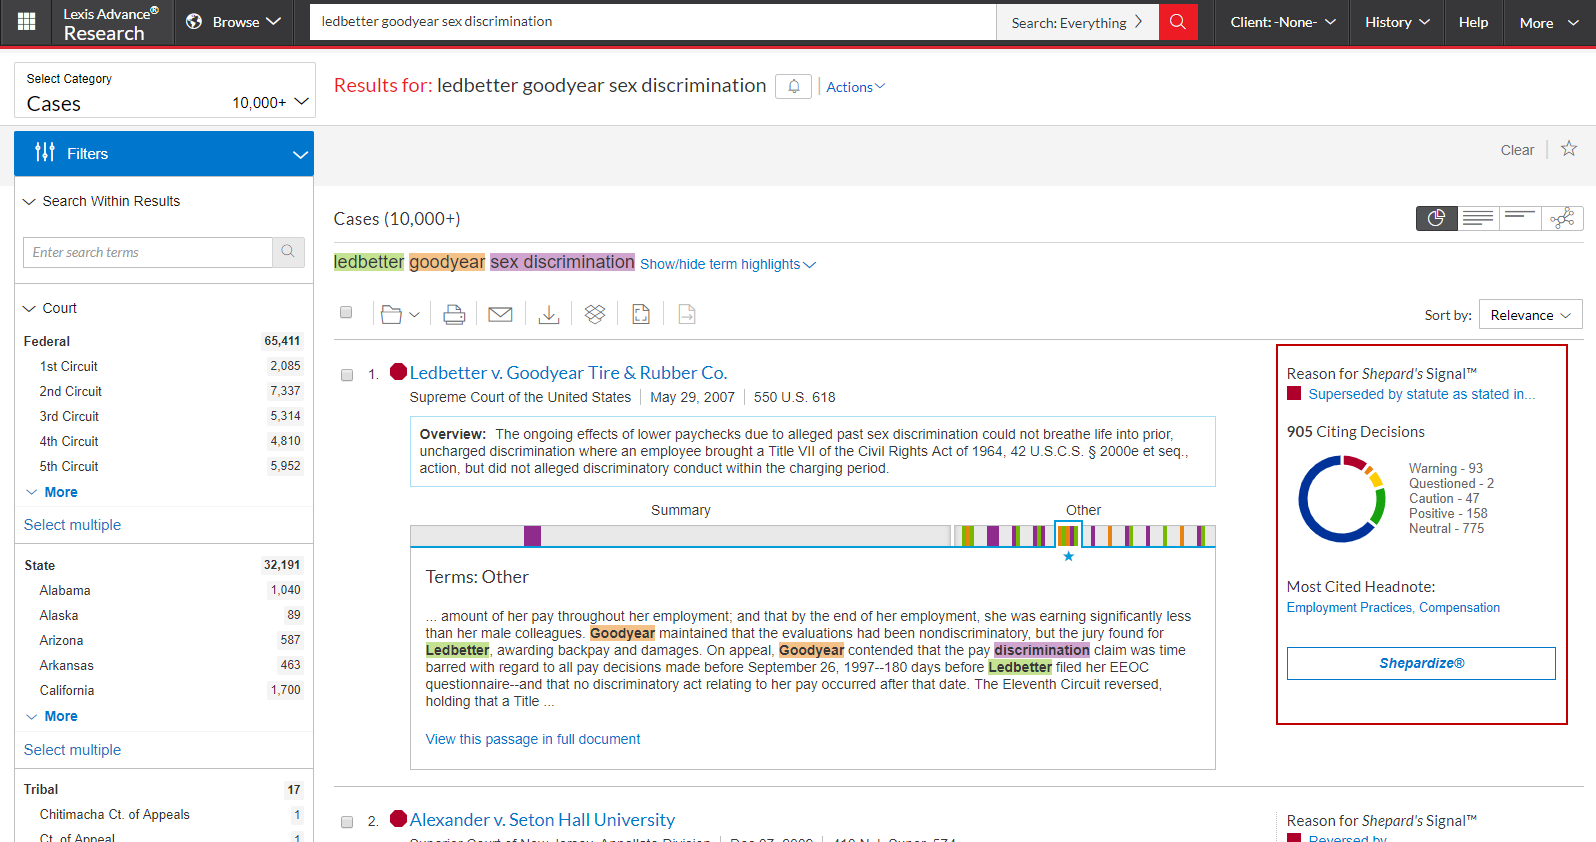Viewport: 1596px width, 842px height.
Task: Click Select multiple under Federal courts
Action: click(72, 525)
